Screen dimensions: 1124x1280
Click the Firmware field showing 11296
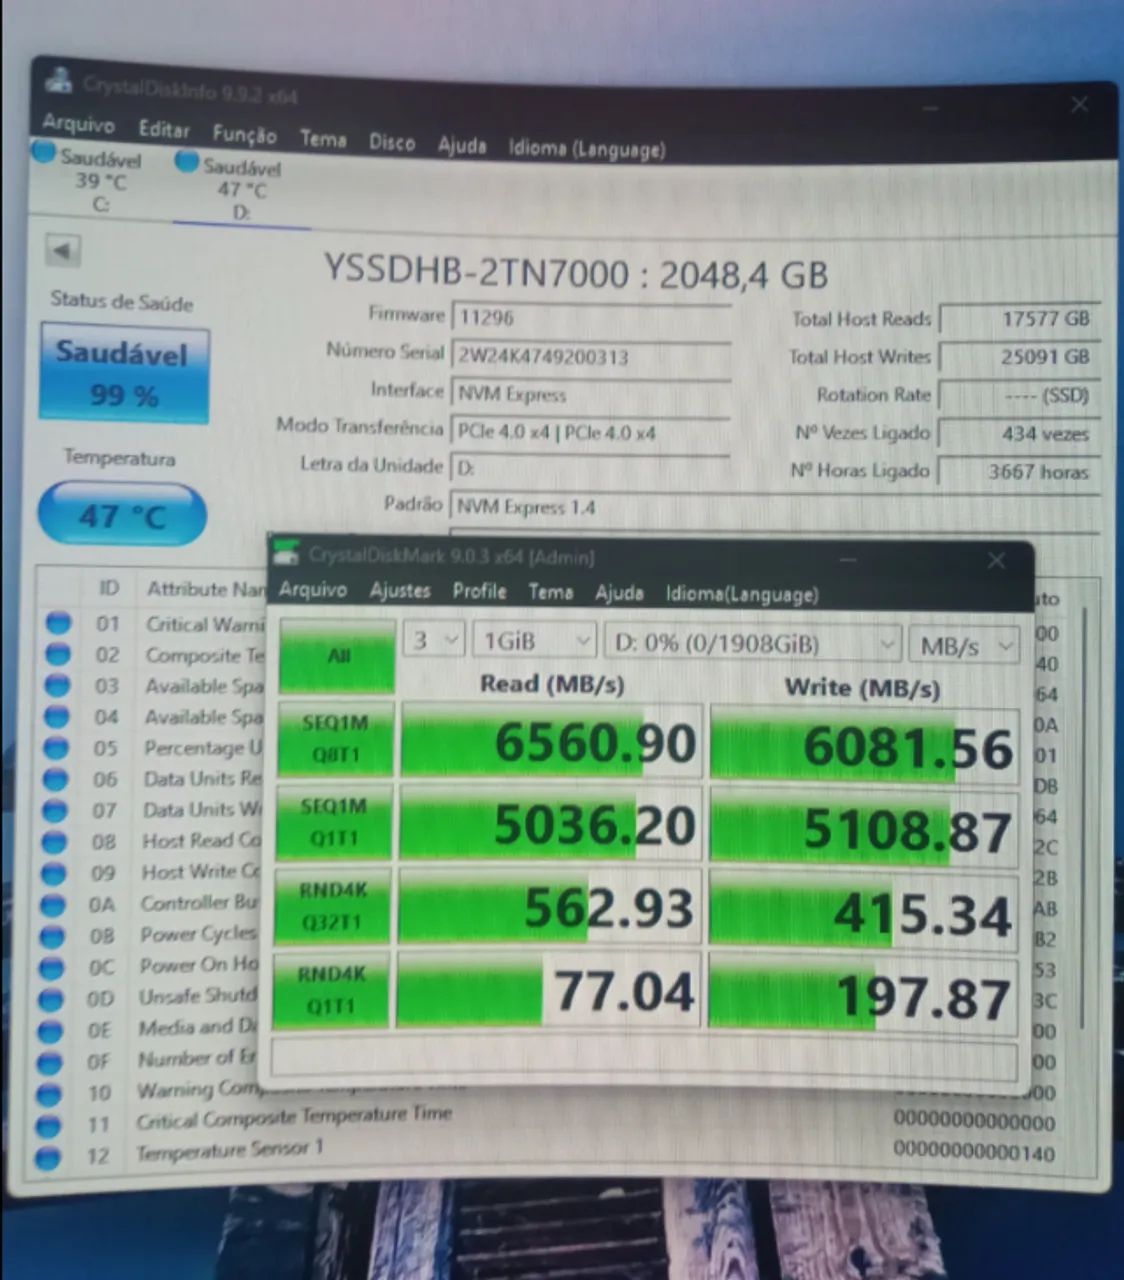(x=591, y=318)
